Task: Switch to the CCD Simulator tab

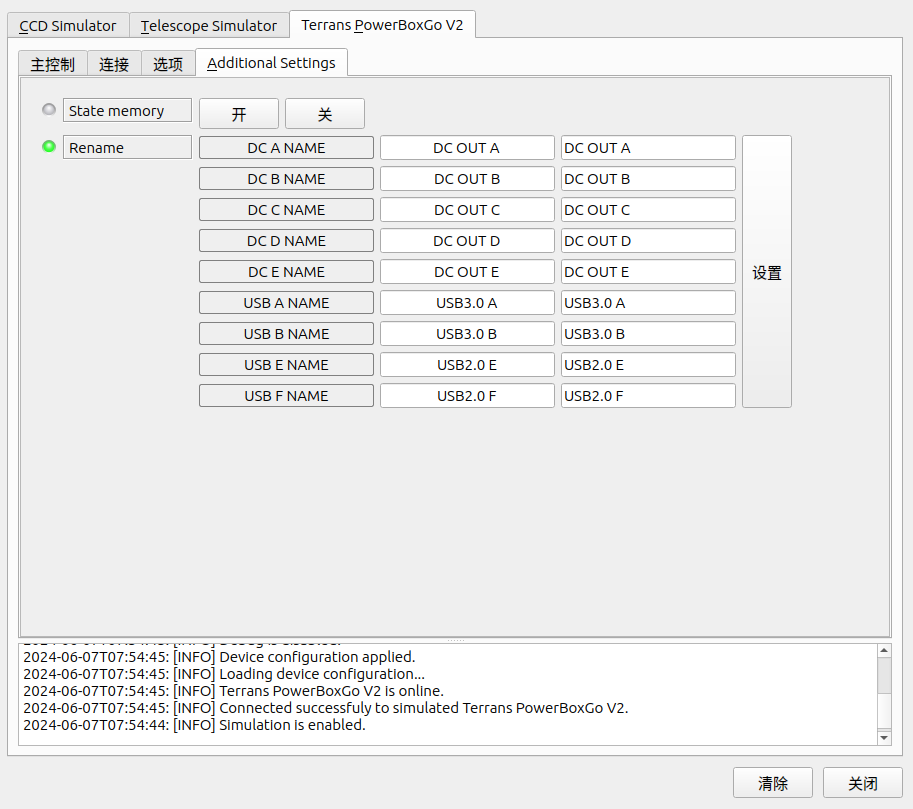Action: [68, 26]
